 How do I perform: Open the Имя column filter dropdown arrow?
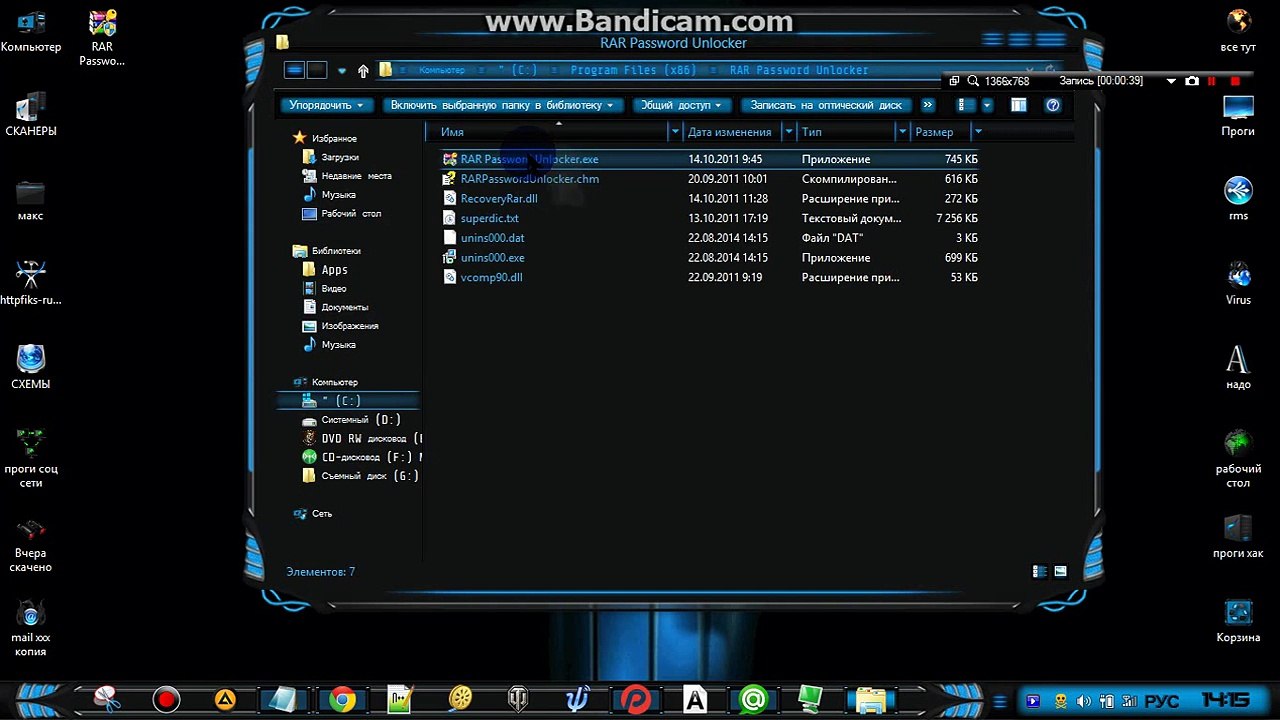(x=675, y=132)
